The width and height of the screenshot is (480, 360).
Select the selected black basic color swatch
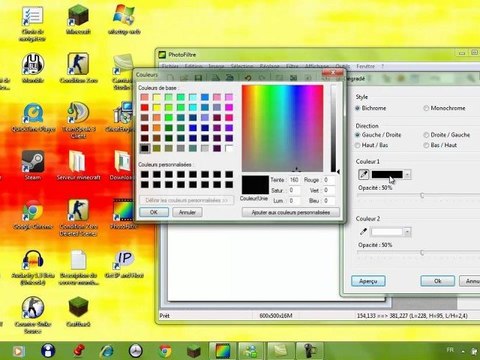click(x=145, y=148)
